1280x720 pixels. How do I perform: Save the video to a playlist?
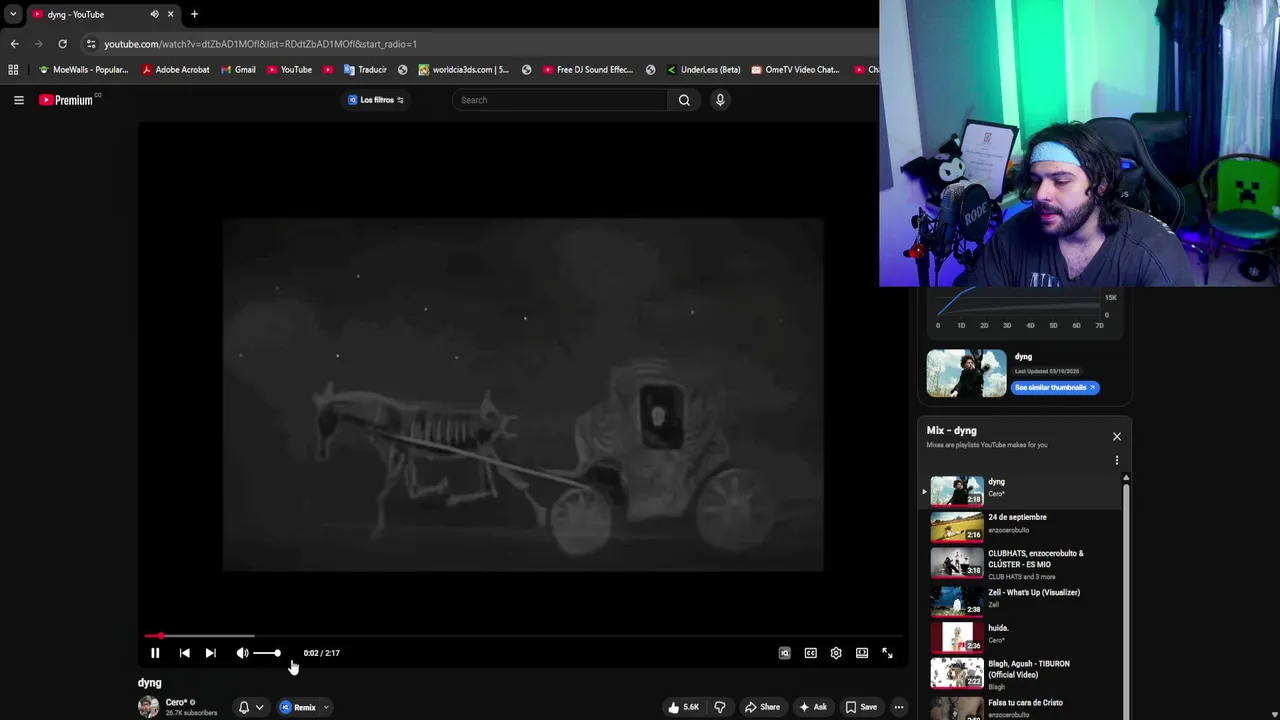point(861,707)
